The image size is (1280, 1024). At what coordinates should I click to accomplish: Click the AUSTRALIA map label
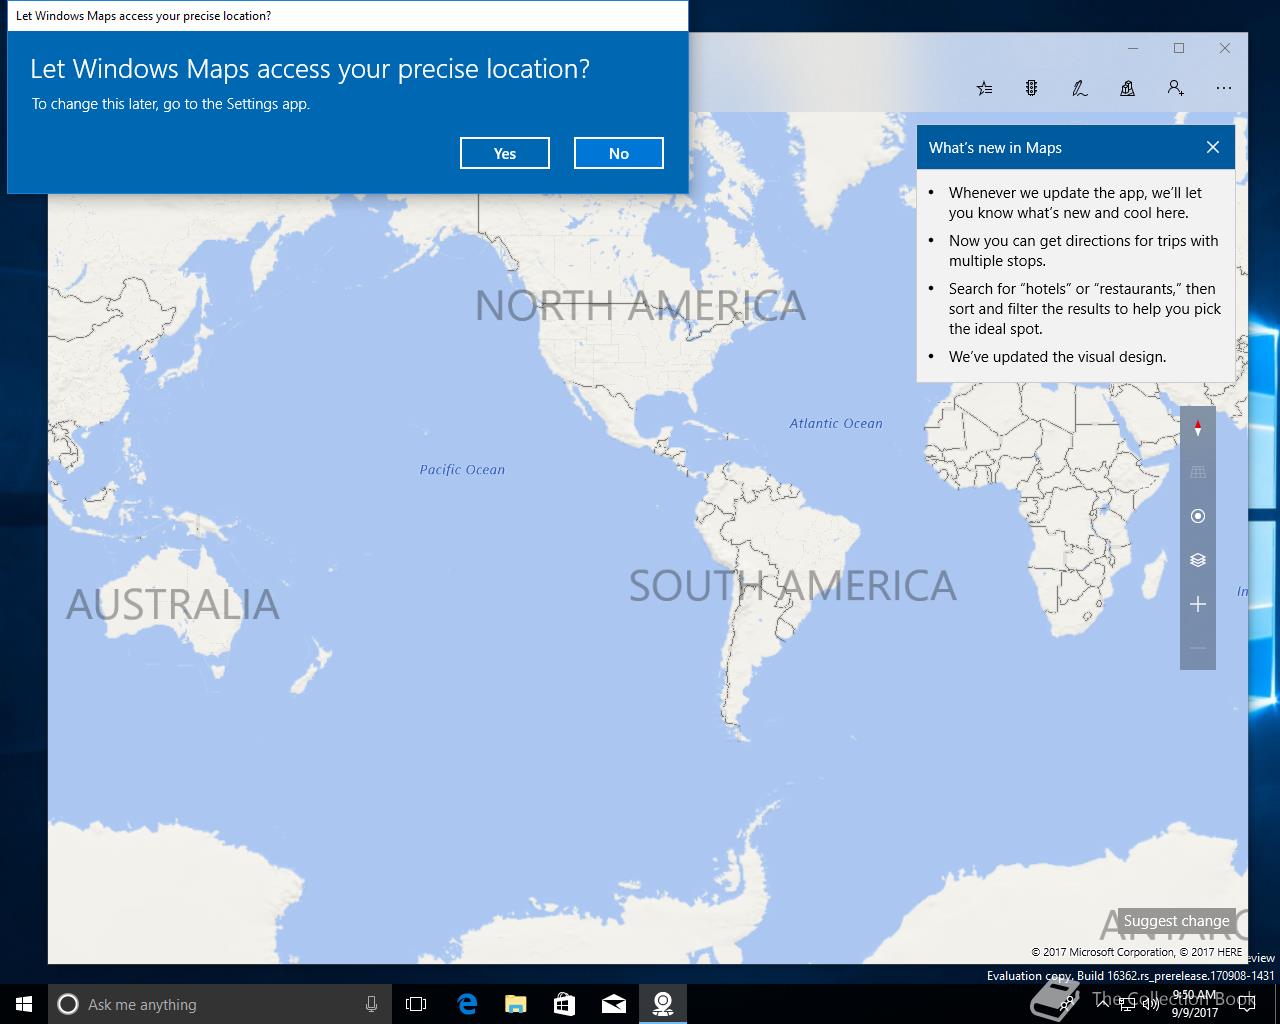172,605
